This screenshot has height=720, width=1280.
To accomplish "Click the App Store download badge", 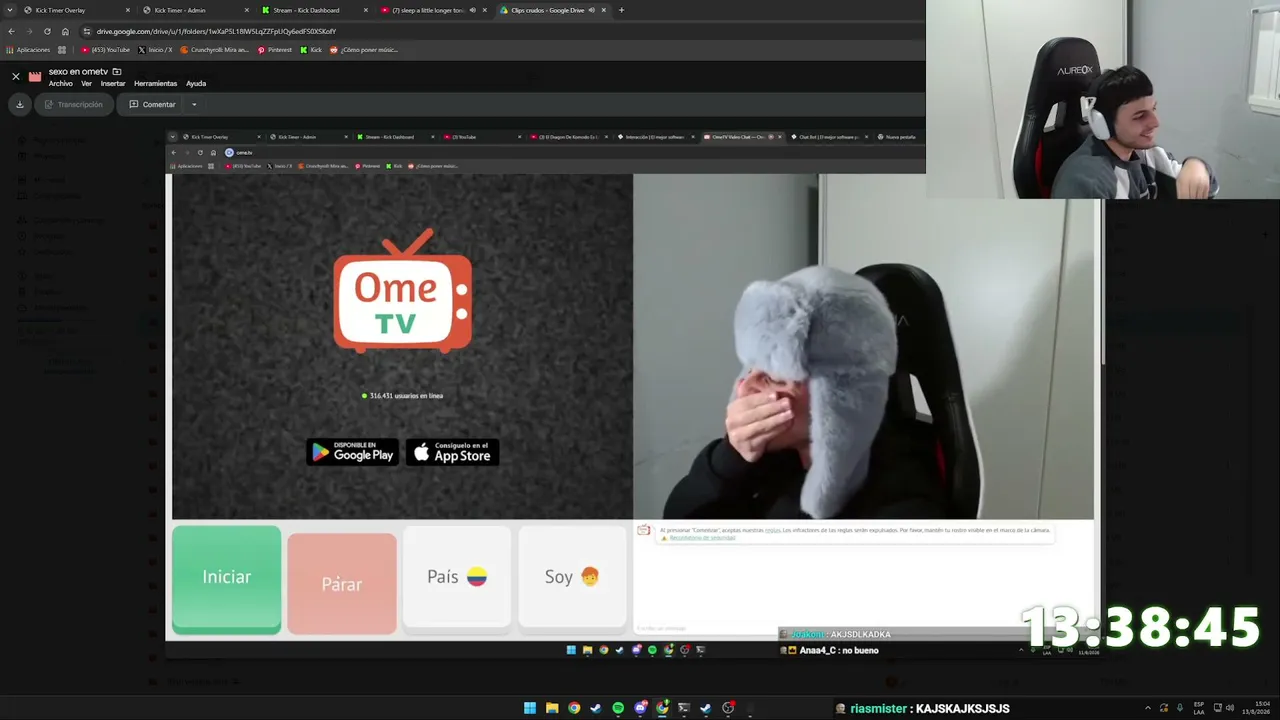I will 452,453.
